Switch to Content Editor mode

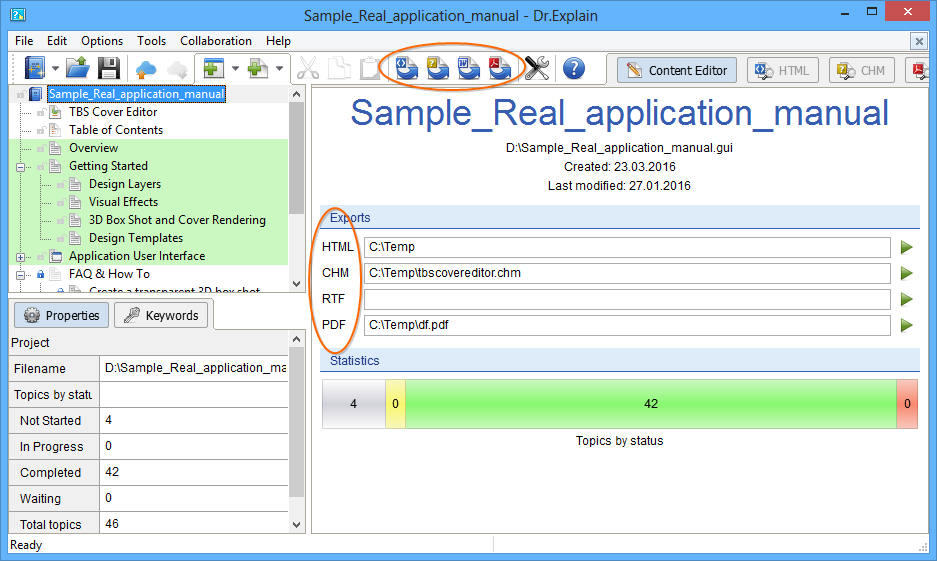point(676,70)
